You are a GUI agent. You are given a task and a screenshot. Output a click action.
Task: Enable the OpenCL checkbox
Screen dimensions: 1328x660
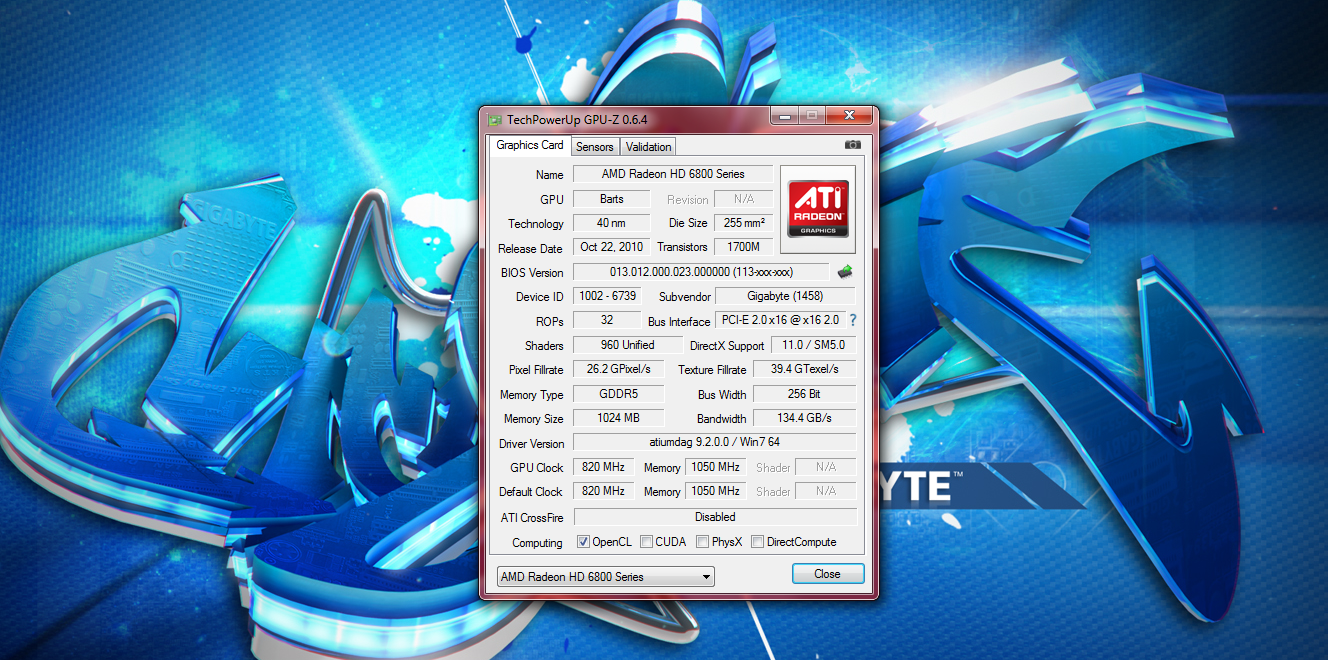pyautogui.click(x=583, y=542)
